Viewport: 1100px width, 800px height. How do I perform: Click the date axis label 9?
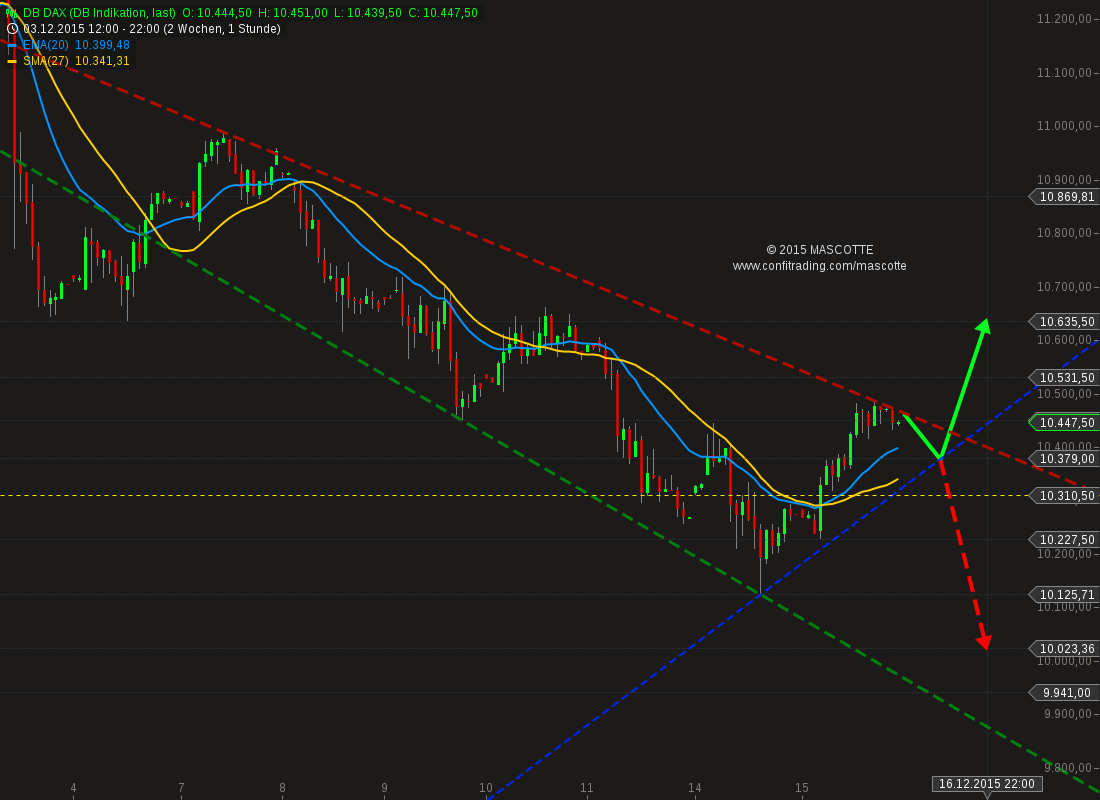(x=384, y=788)
